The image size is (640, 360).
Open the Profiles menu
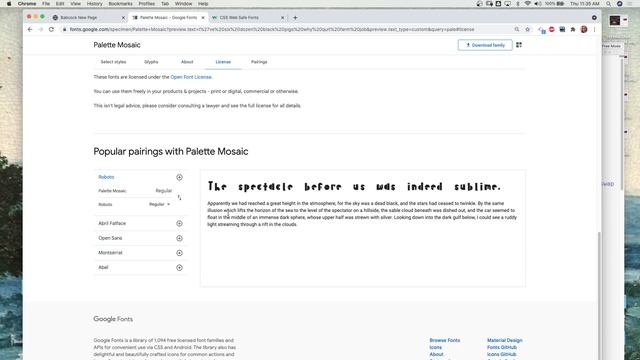point(147,4)
